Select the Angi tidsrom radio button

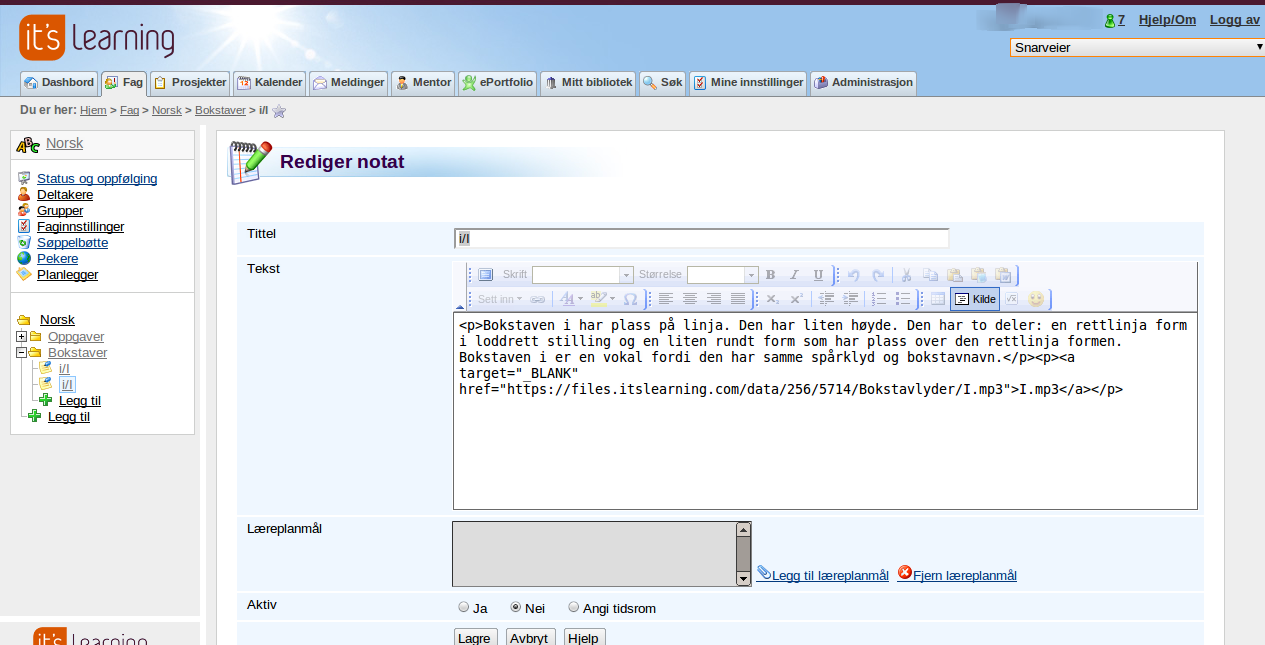tap(573, 607)
